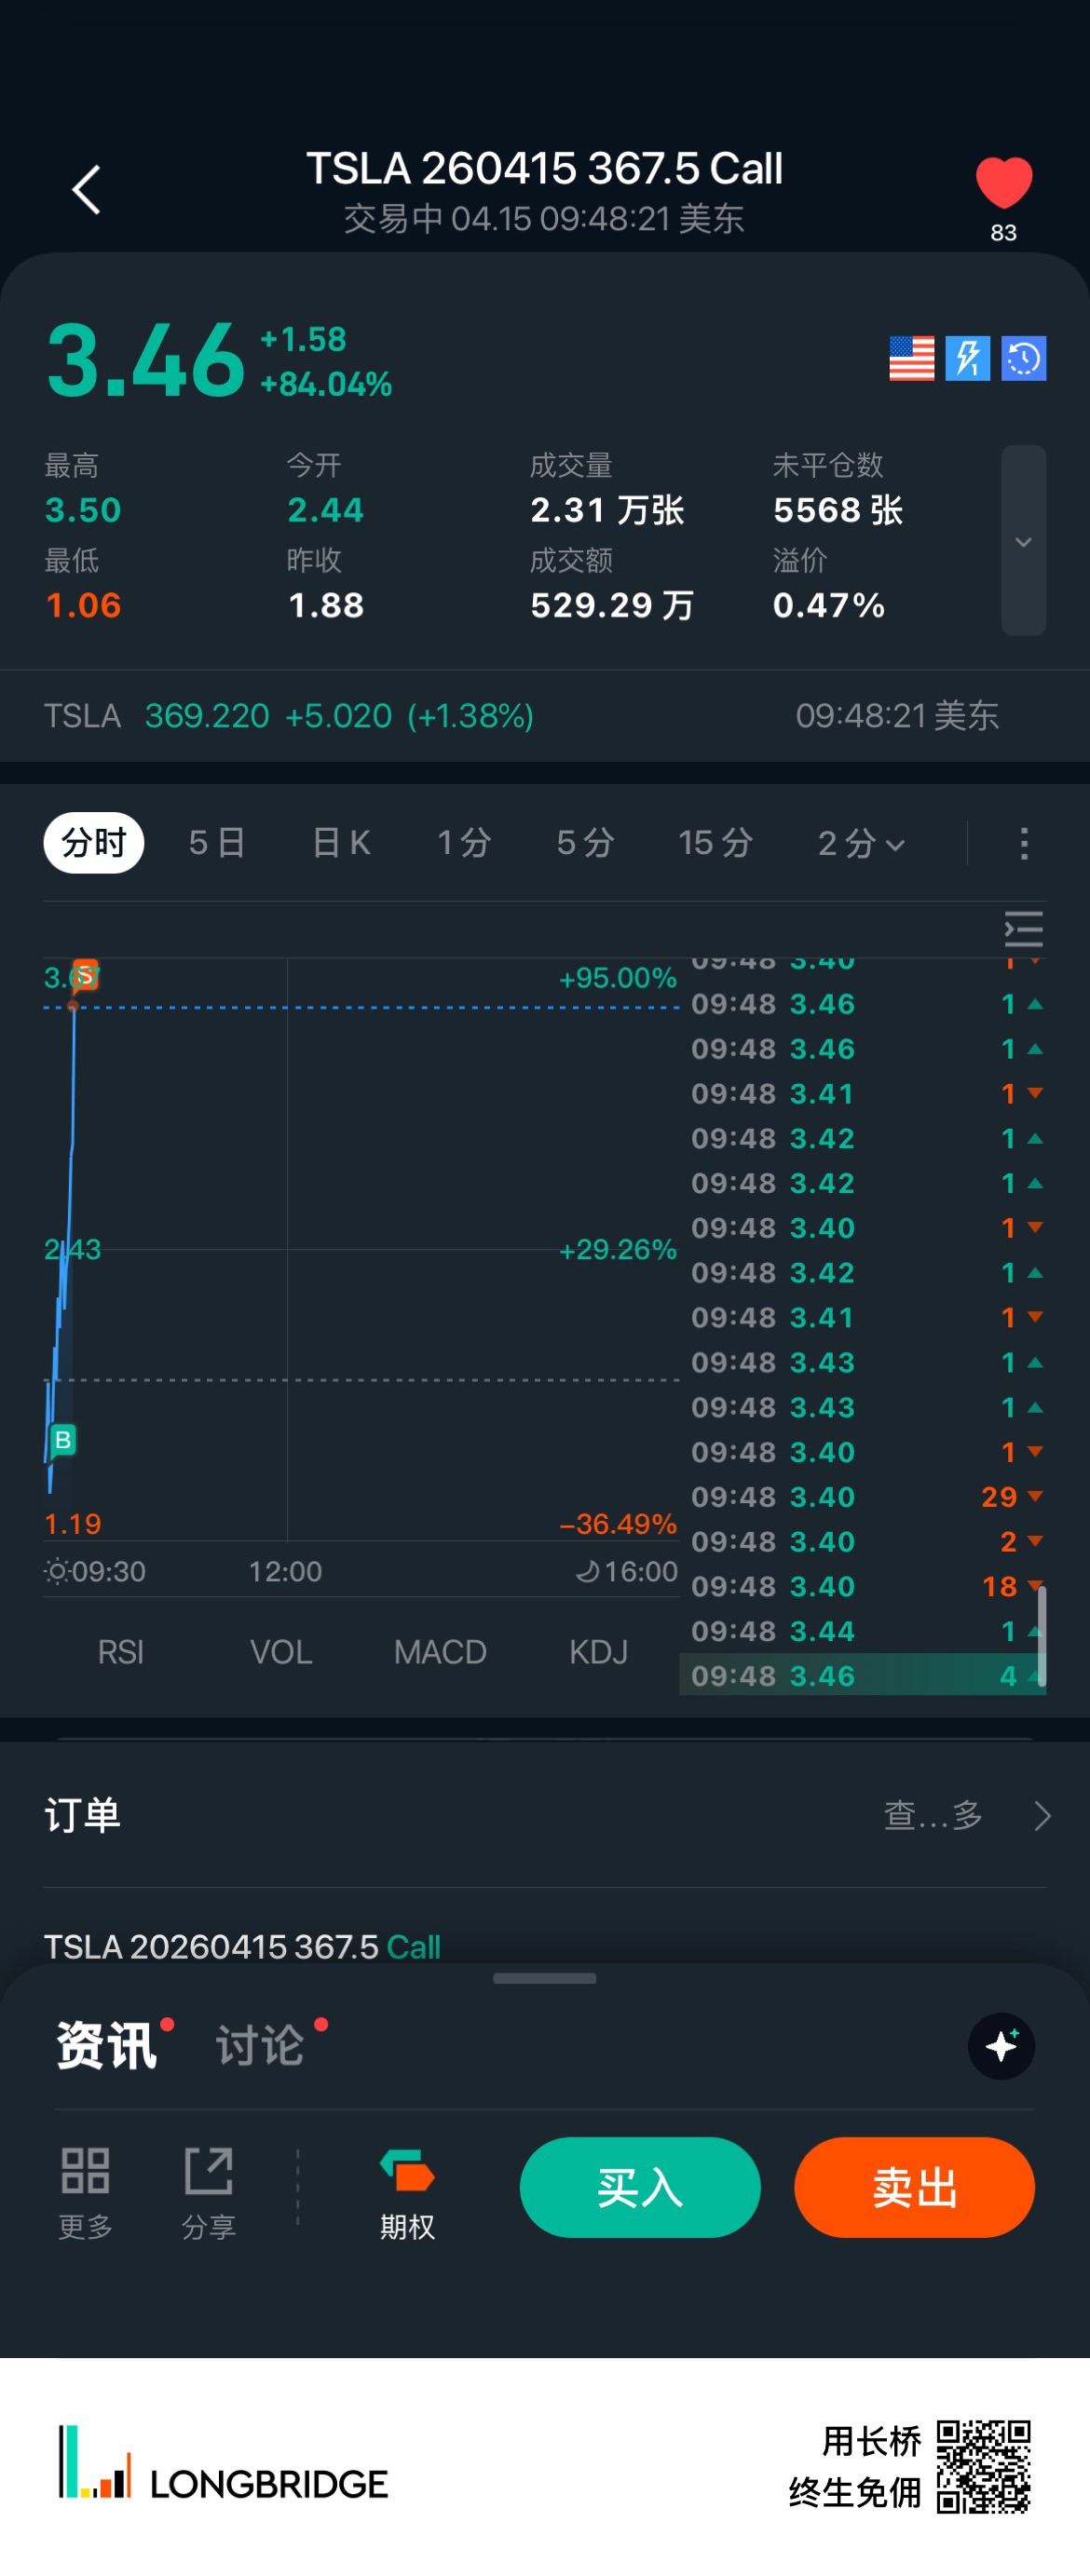Image resolution: width=1090 pixels, height=2576 pixels.
Task: Toggle the trade list layout icon
Action: point(1023,929)
